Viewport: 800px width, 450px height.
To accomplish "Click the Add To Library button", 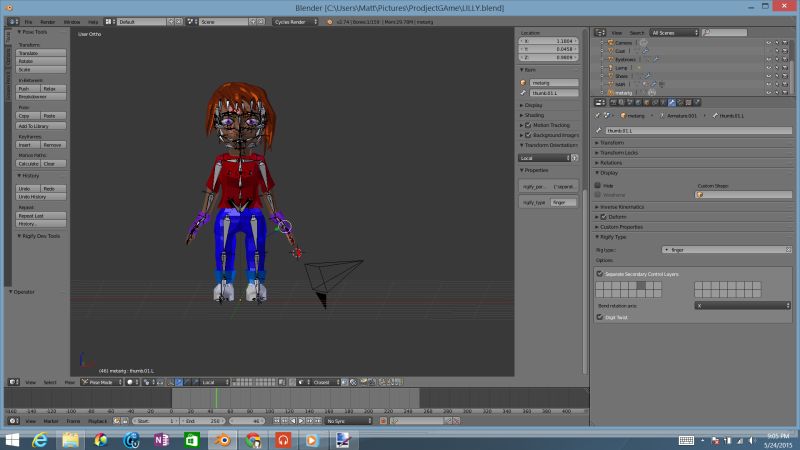I will click(41, 126).
